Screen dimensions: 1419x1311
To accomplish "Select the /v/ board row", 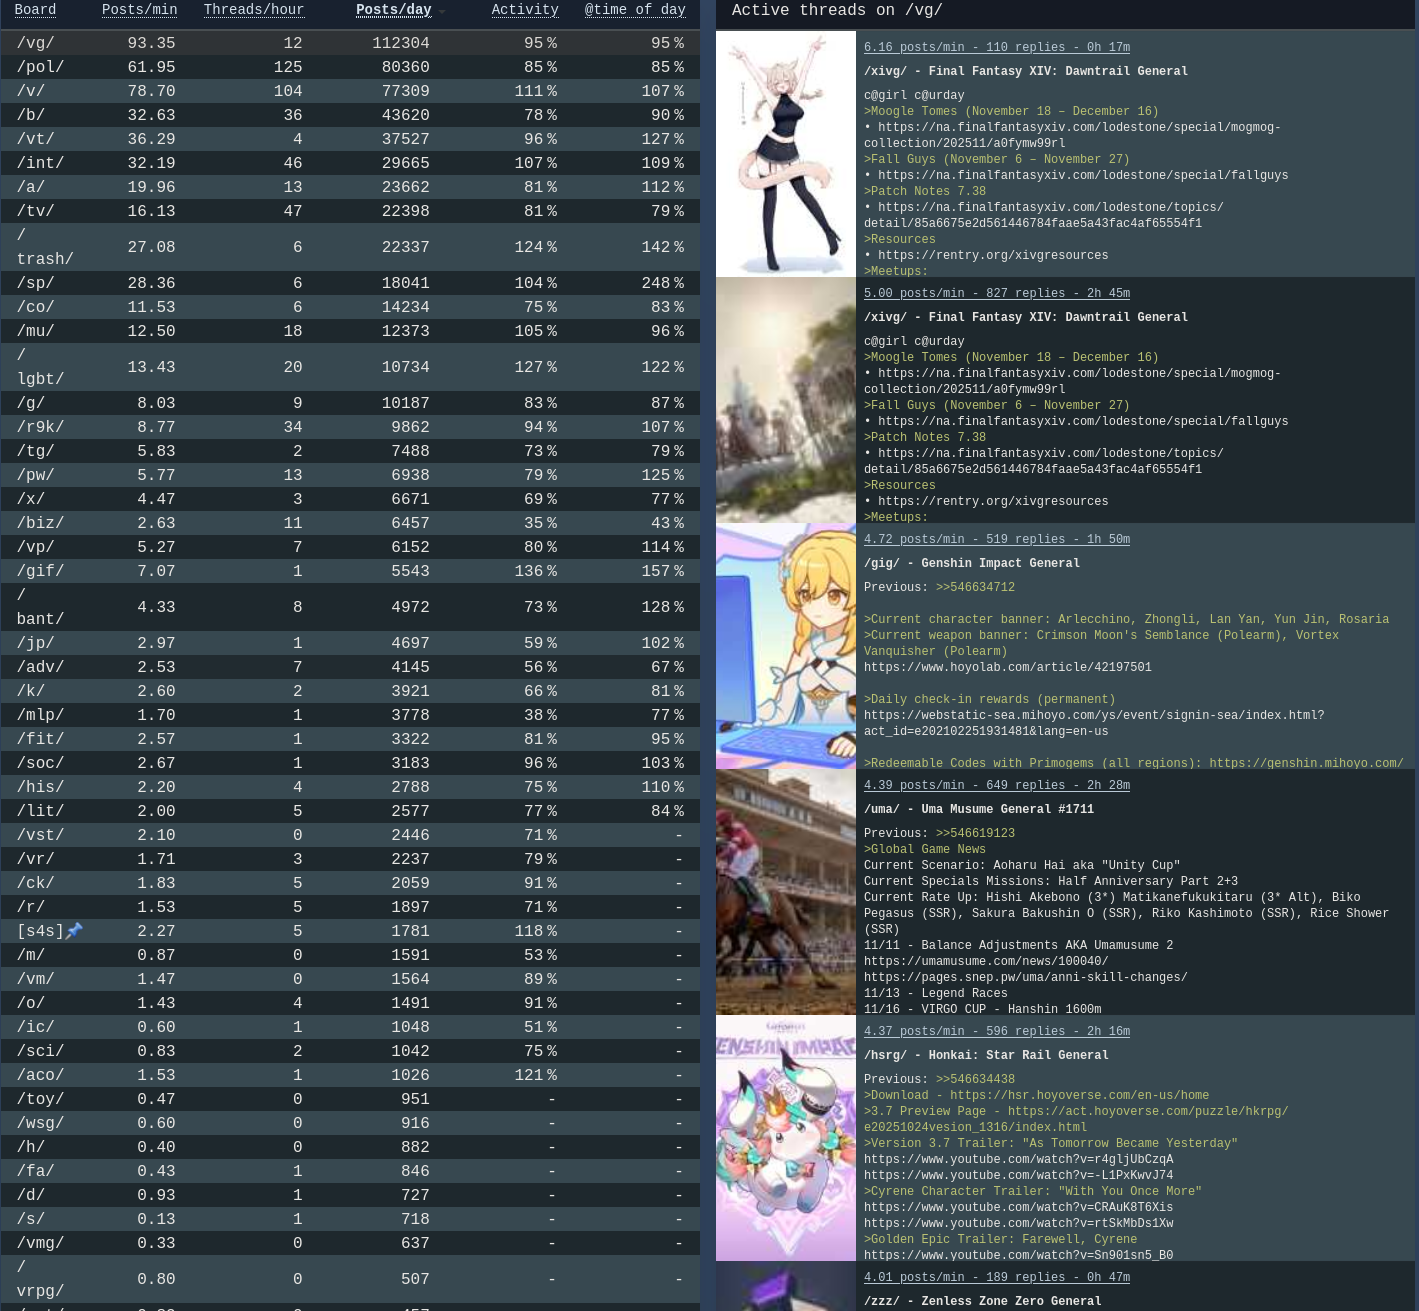I will click(350, 91).
